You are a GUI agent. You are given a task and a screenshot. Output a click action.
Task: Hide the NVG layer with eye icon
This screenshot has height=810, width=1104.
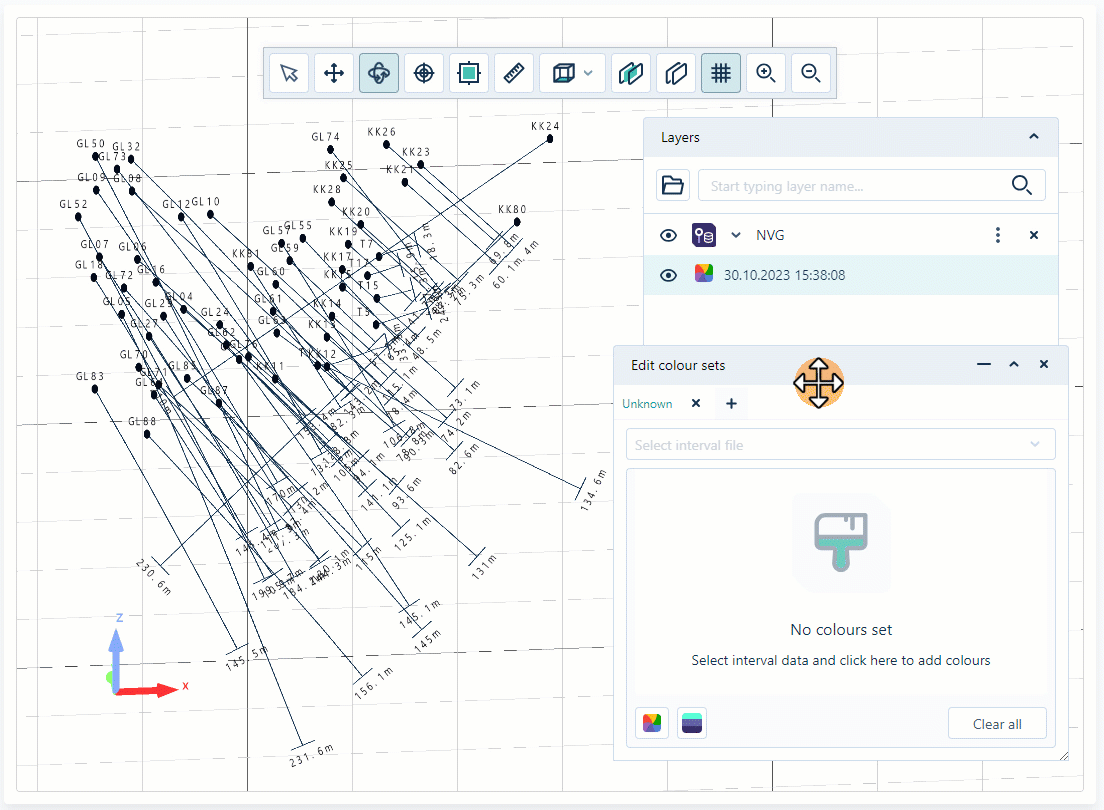tap(669, 235)
